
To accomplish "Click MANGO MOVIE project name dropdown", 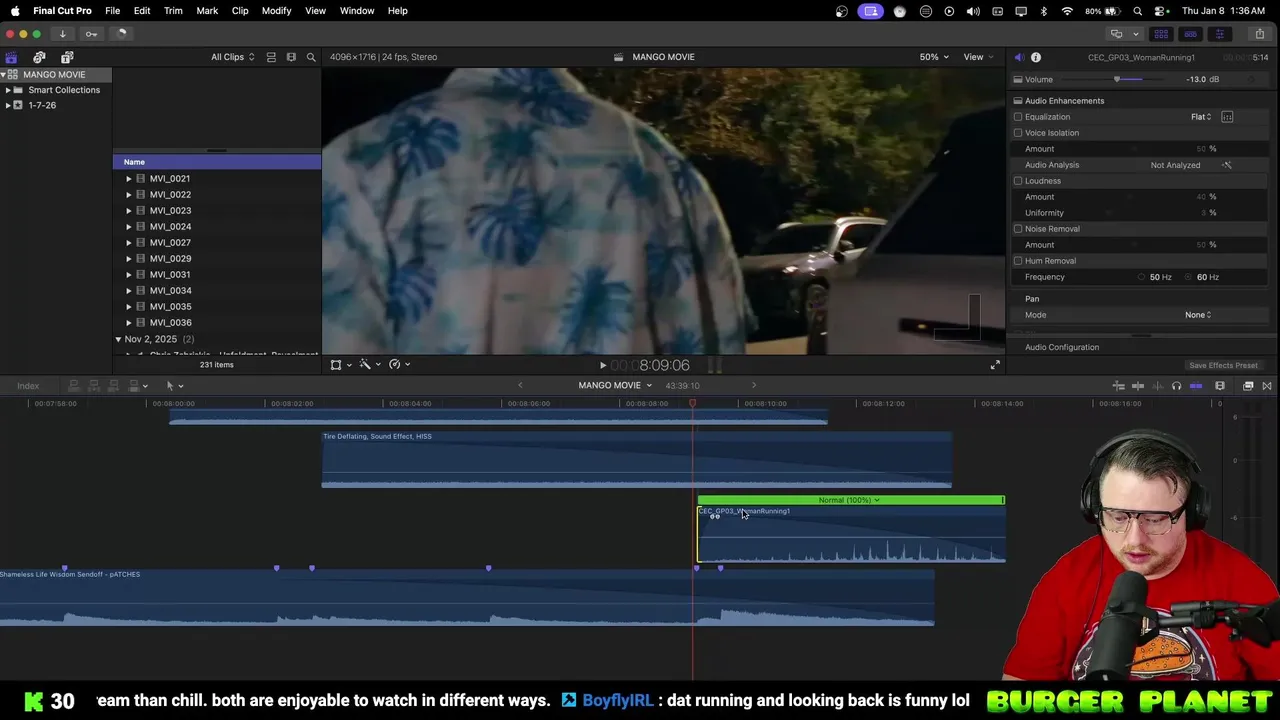I will (x=614, y=386).
